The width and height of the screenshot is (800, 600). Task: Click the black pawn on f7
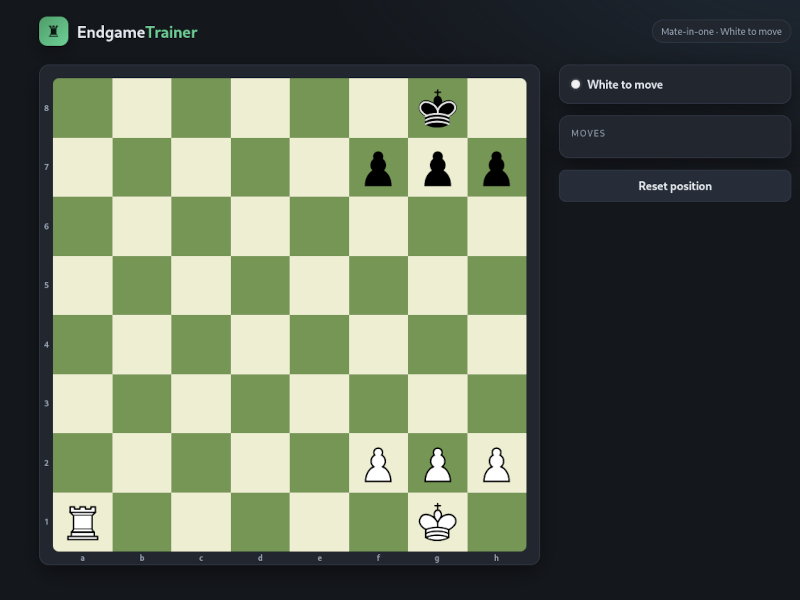coord(378,168)
